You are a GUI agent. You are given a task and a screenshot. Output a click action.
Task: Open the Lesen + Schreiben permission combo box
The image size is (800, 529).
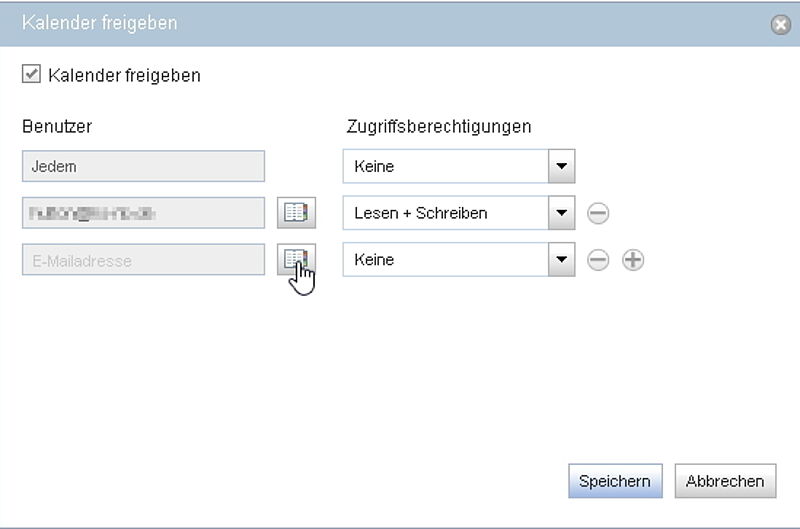pos(459,213)
